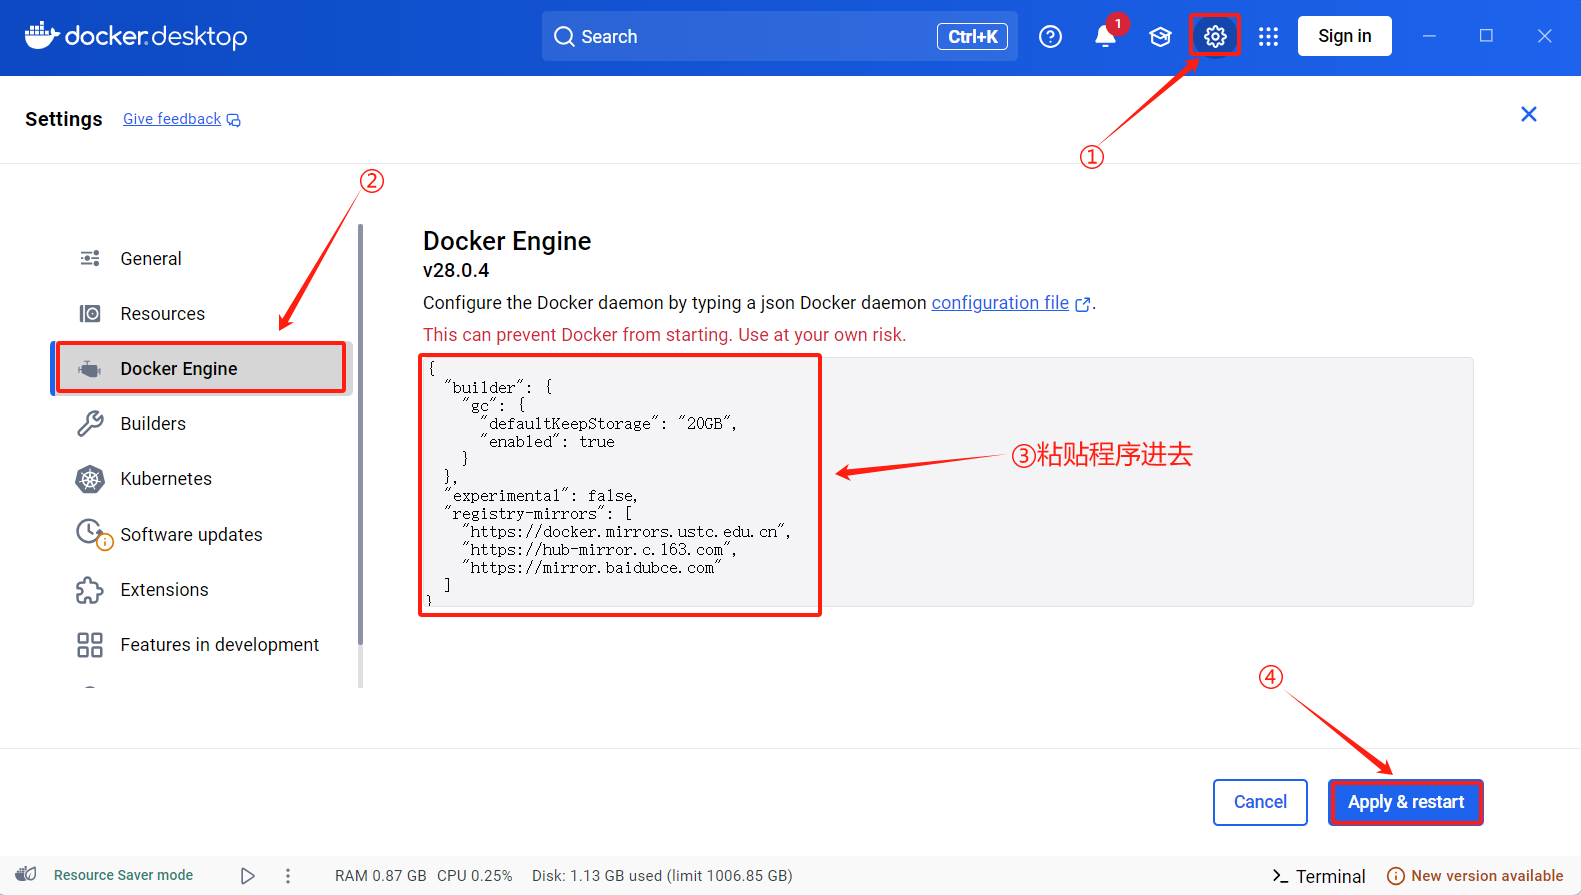The width and height of the screenshot is (1581, 895).
Task: Click the defaultKeepStorage 20GB line
Action: click(x=610, y=424)
